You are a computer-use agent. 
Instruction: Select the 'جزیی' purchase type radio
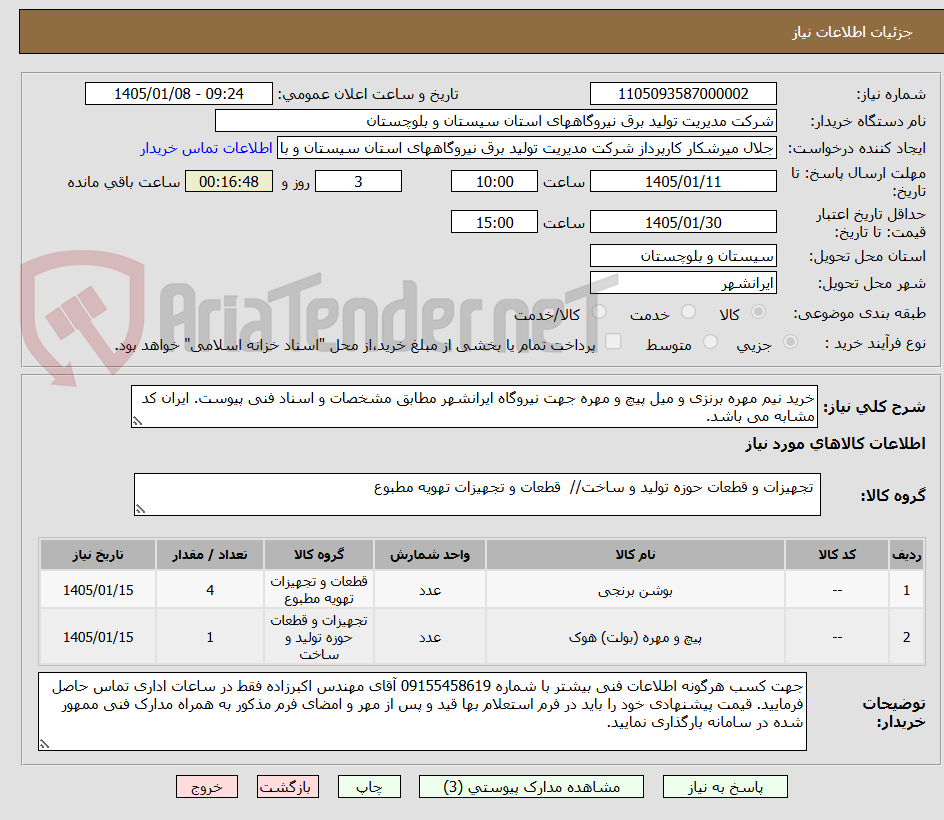pos(790,342)
